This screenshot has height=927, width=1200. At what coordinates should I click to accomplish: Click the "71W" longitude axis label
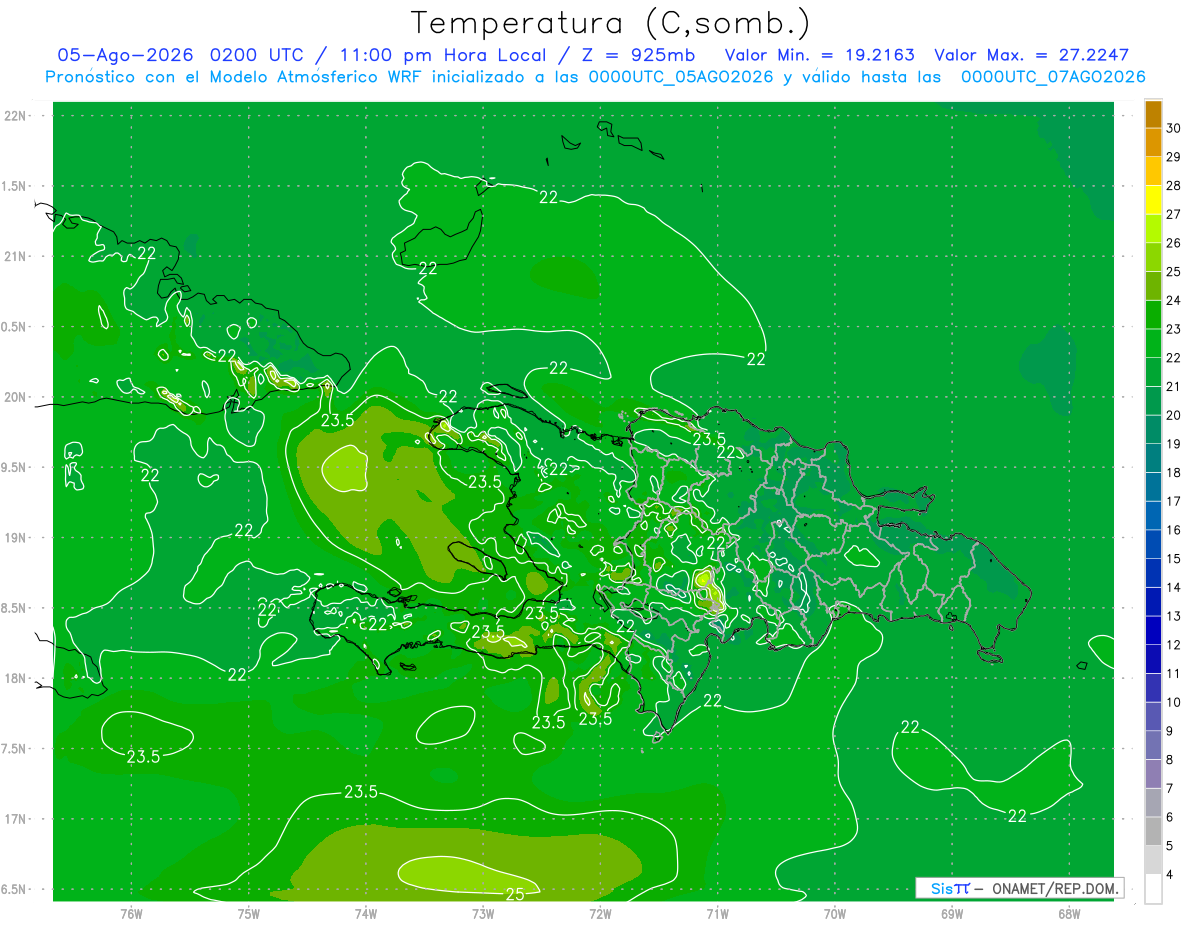click(717, 913)
